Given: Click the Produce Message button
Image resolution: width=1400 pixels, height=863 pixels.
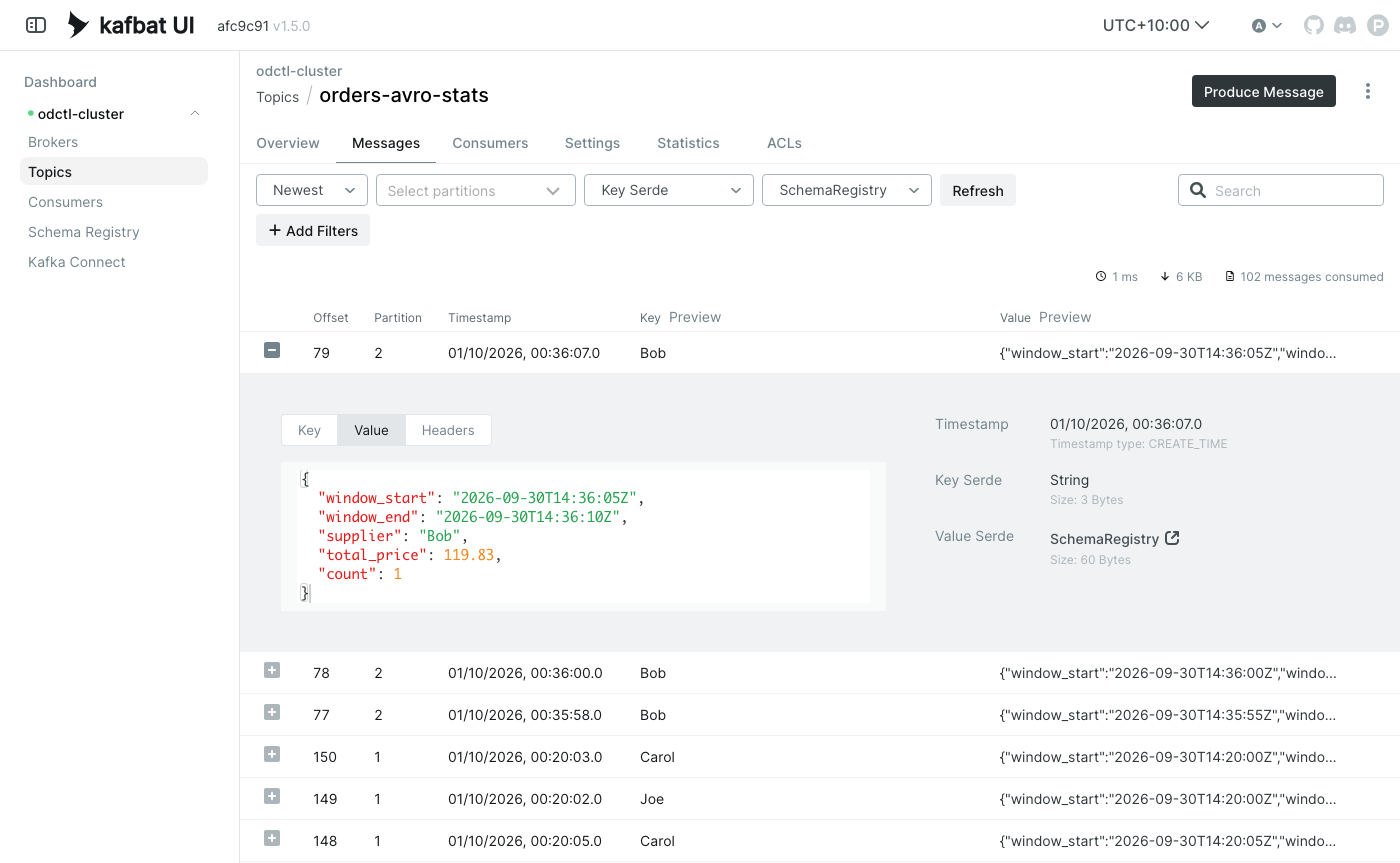Looking at the screenshot, I should (x=1264, y=91).
